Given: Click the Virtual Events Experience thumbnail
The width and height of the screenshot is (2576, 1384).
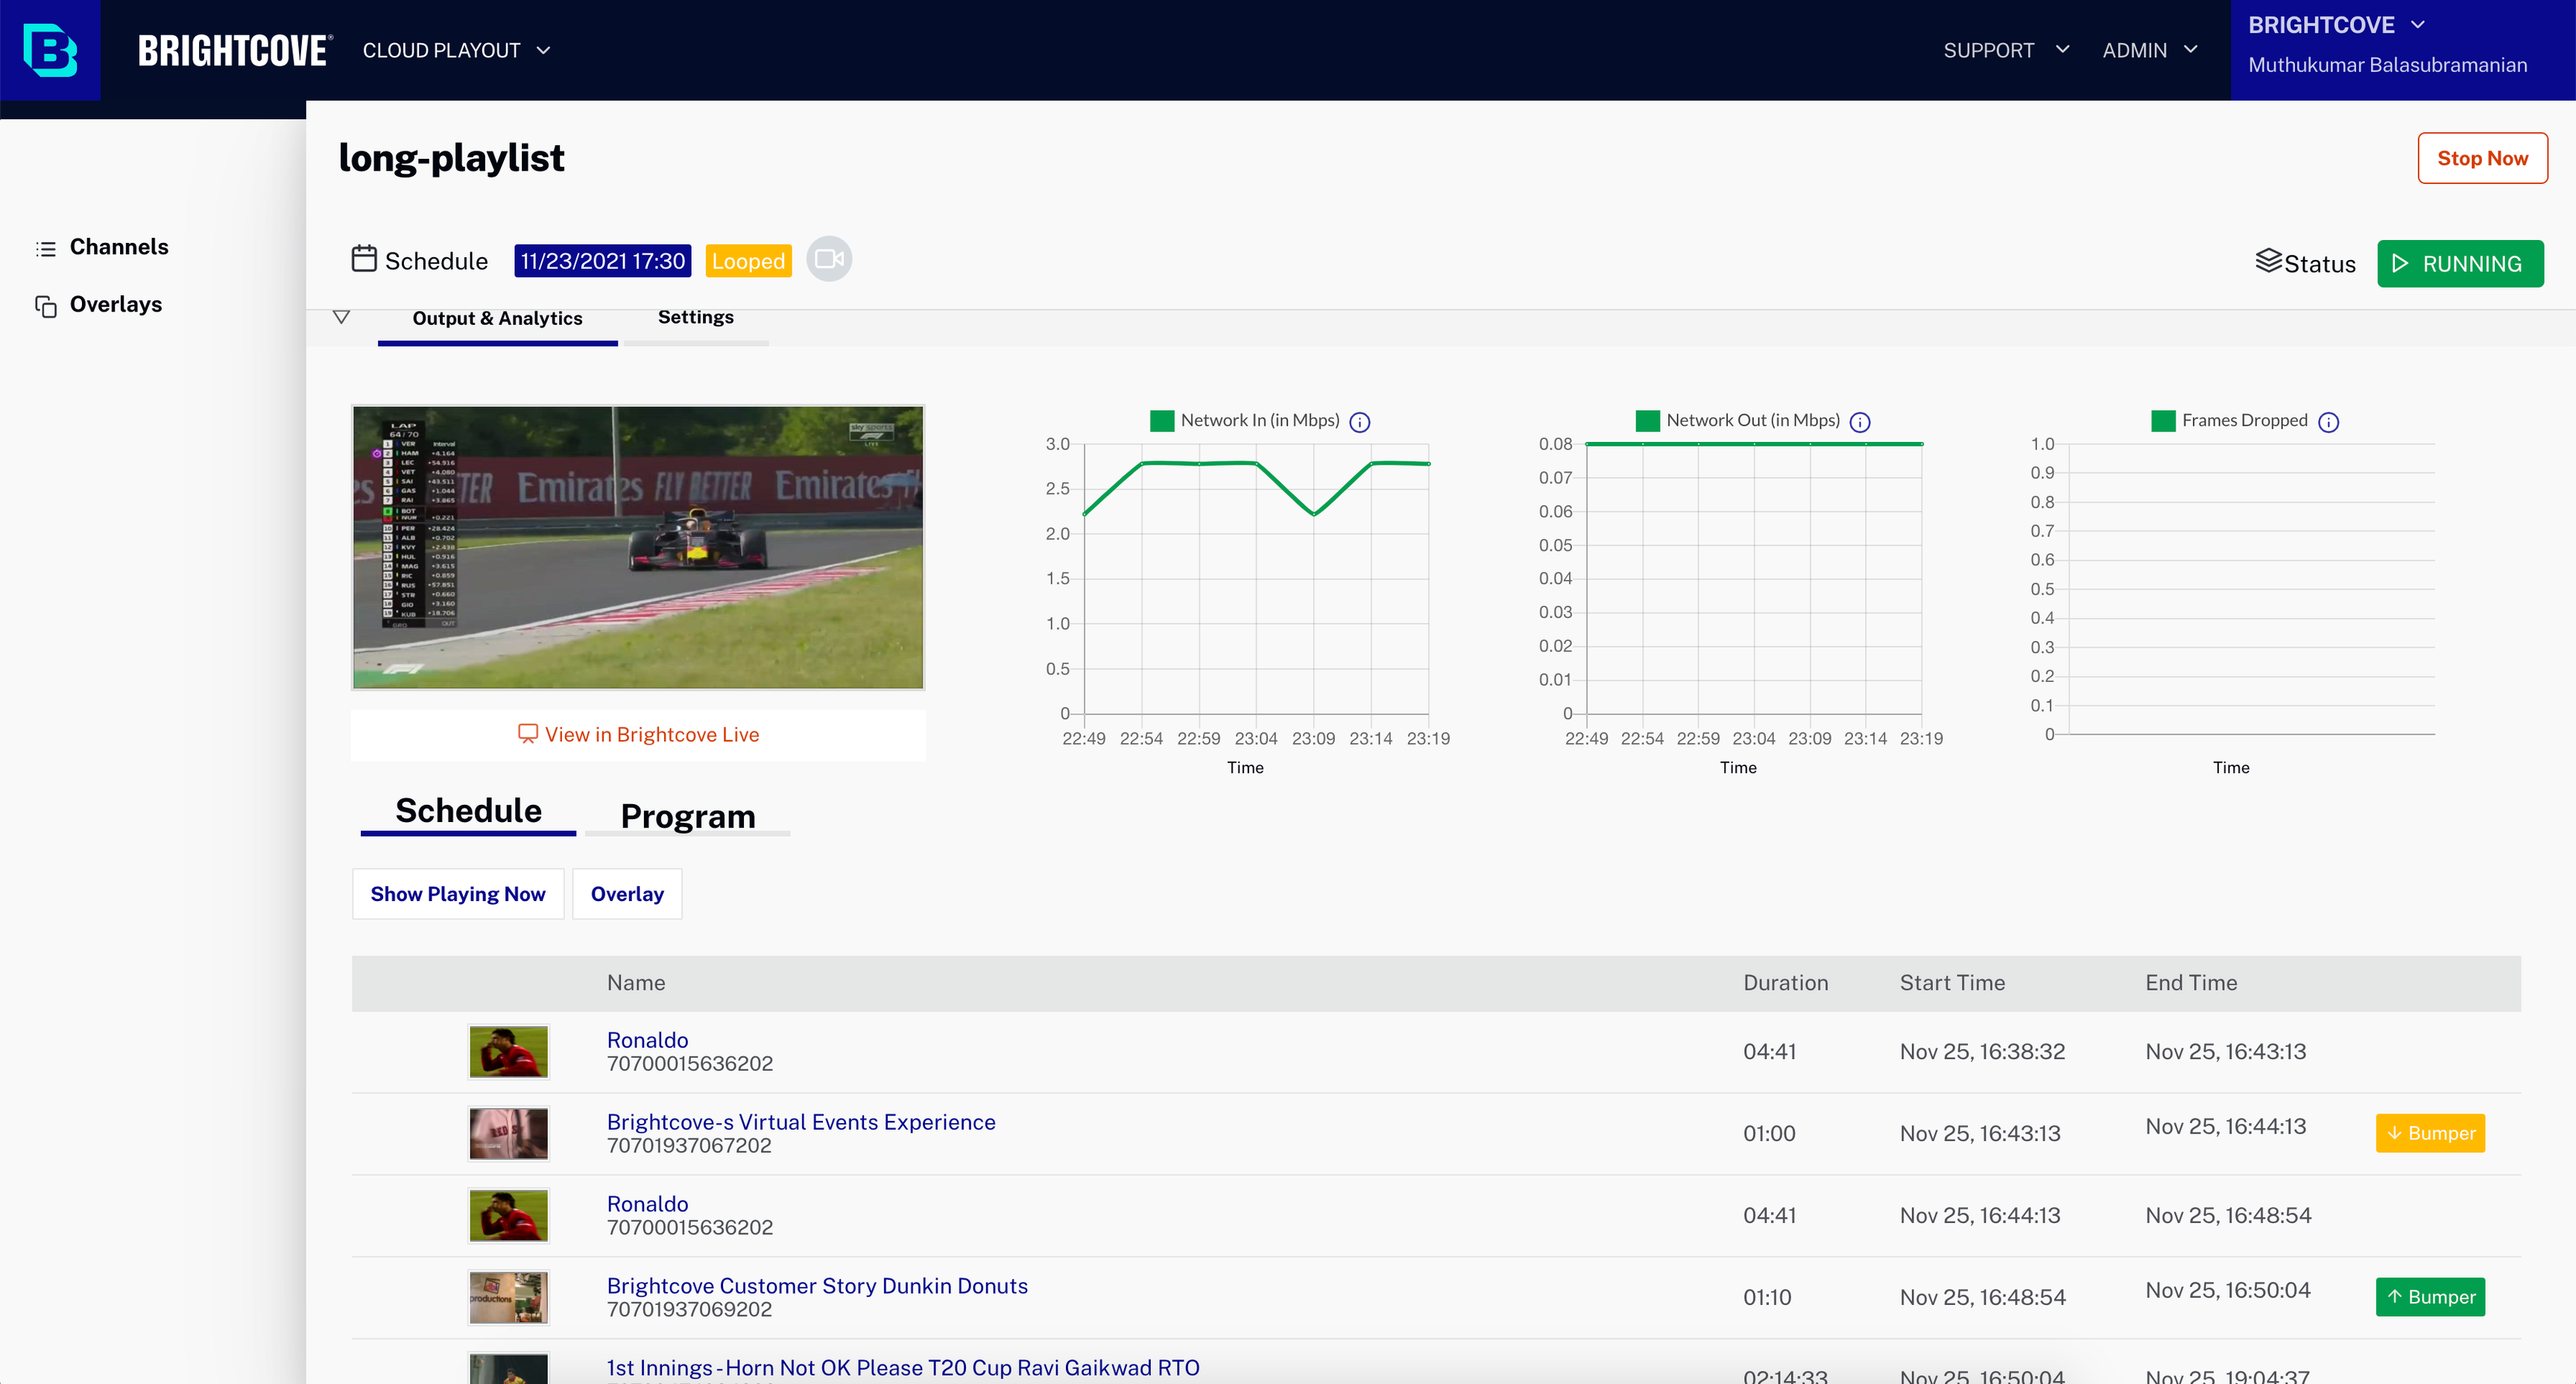Looking at the screenshot, I should [x=508, y=1134].
